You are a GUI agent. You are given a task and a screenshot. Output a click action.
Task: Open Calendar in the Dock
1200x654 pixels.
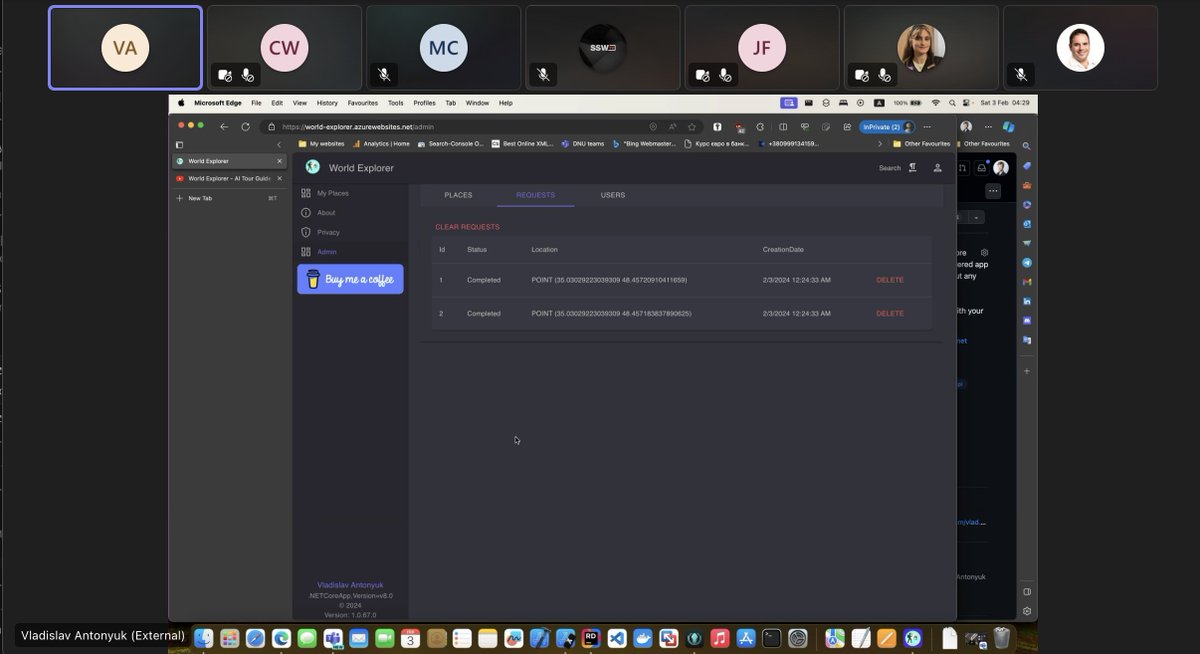[x=411, y=638]
